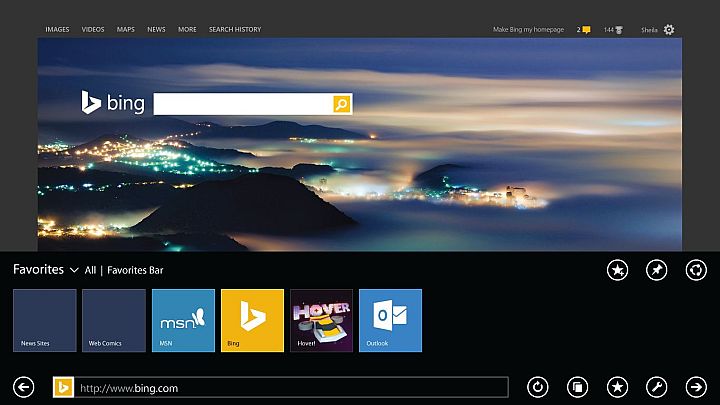Image resolution: width=720 pixels, height=405 pixels.
Task: Add to favorites using the star-plus icon
Action: coord(617,270)
